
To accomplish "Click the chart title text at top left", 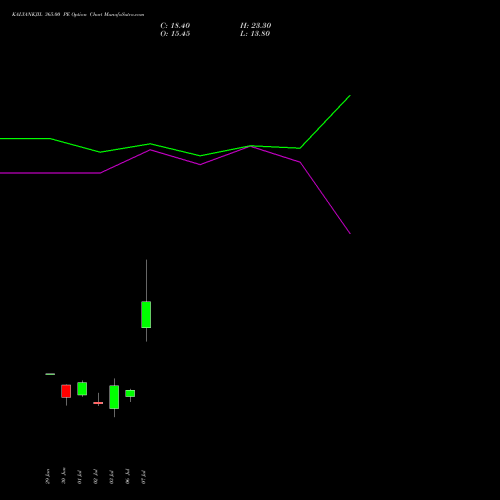I will coord(78,15).
